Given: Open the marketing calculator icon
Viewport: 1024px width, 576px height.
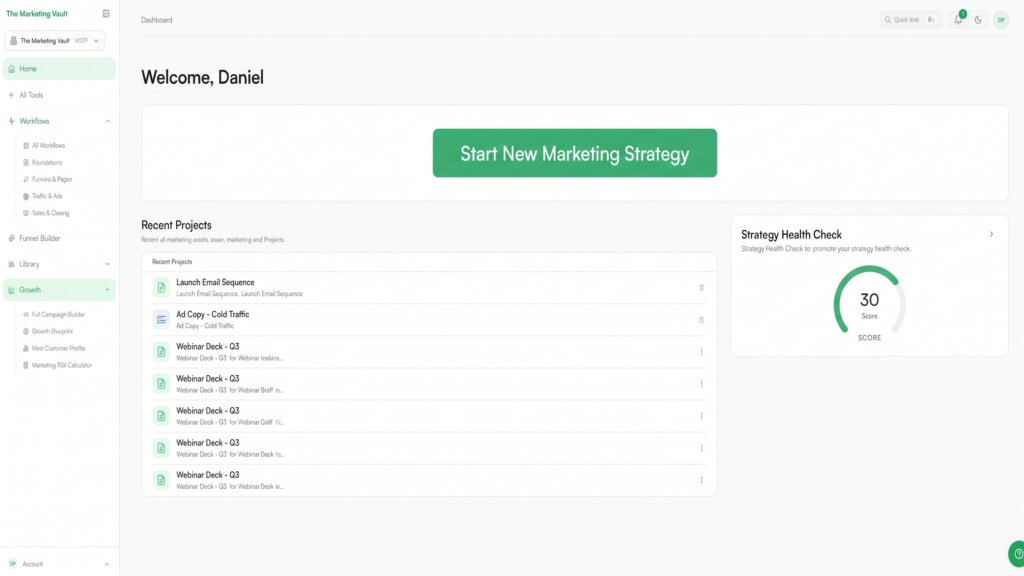Looking at the screenshot, I should (x=26, y=365).
